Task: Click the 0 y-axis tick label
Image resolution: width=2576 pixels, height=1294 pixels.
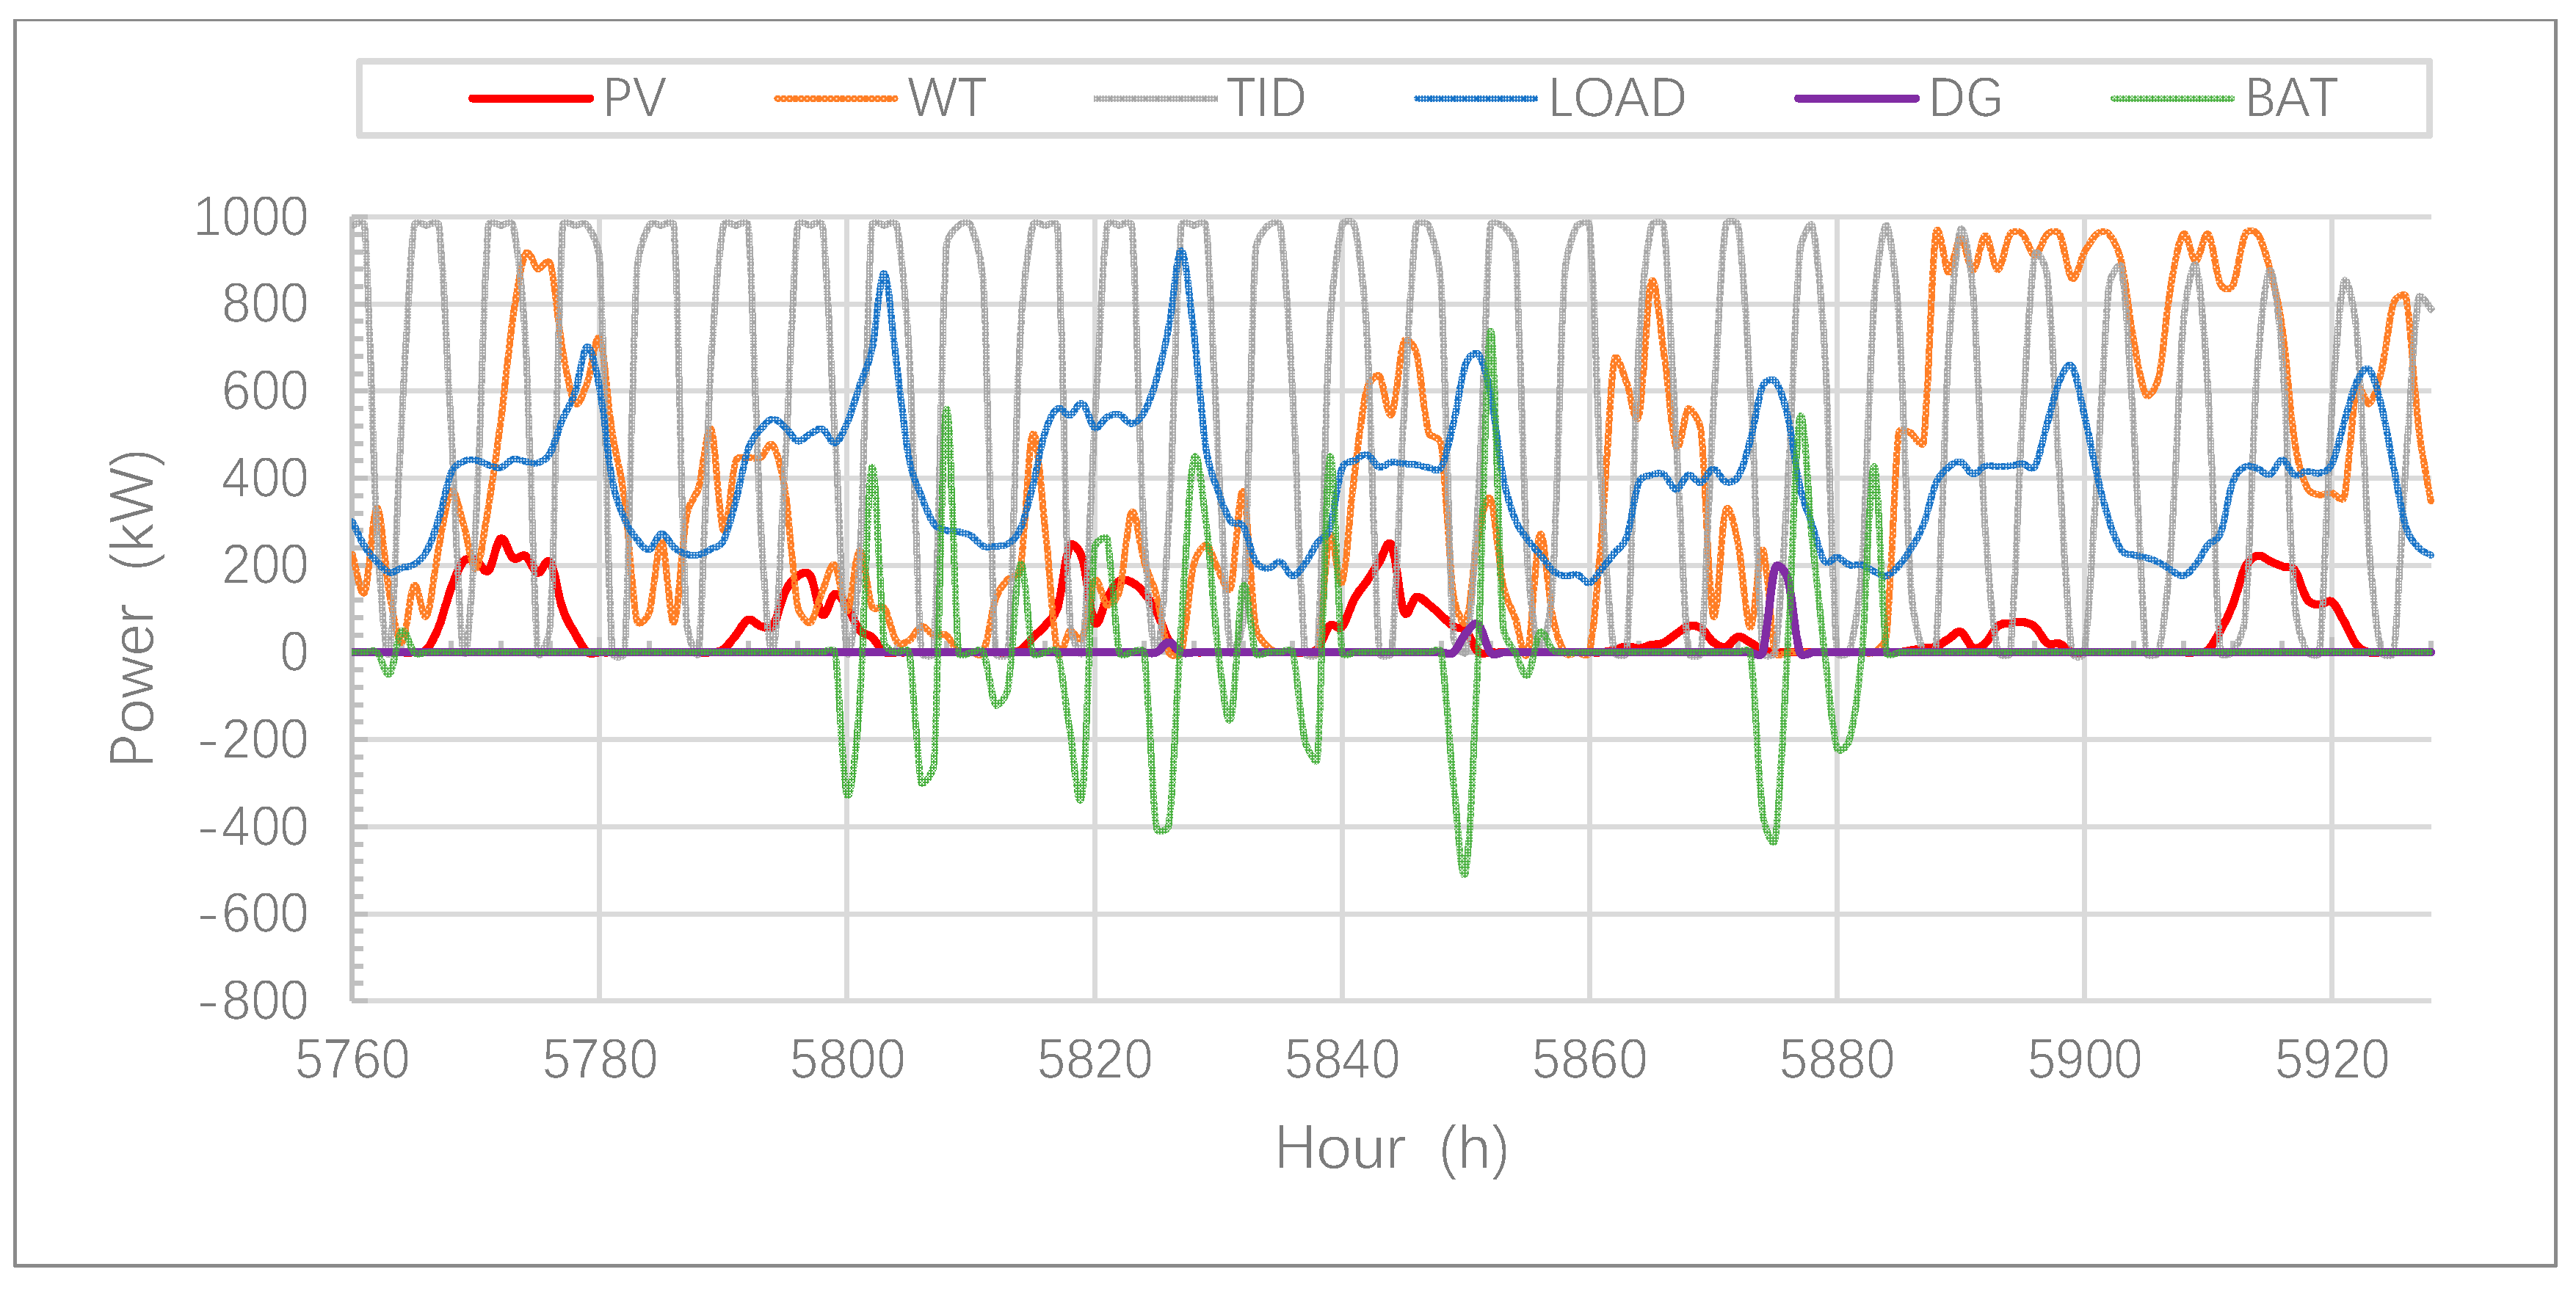Action: coord(293,653)
